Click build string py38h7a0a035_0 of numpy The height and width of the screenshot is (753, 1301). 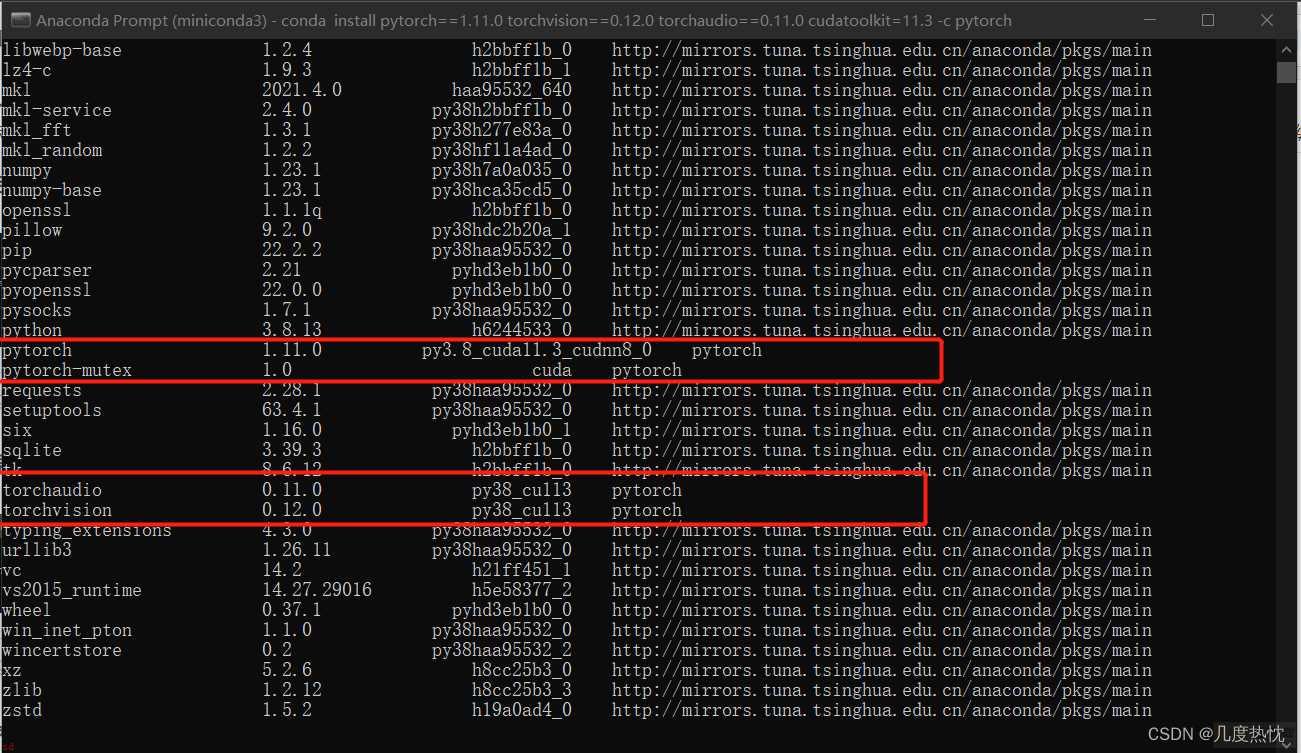[502, 170]
